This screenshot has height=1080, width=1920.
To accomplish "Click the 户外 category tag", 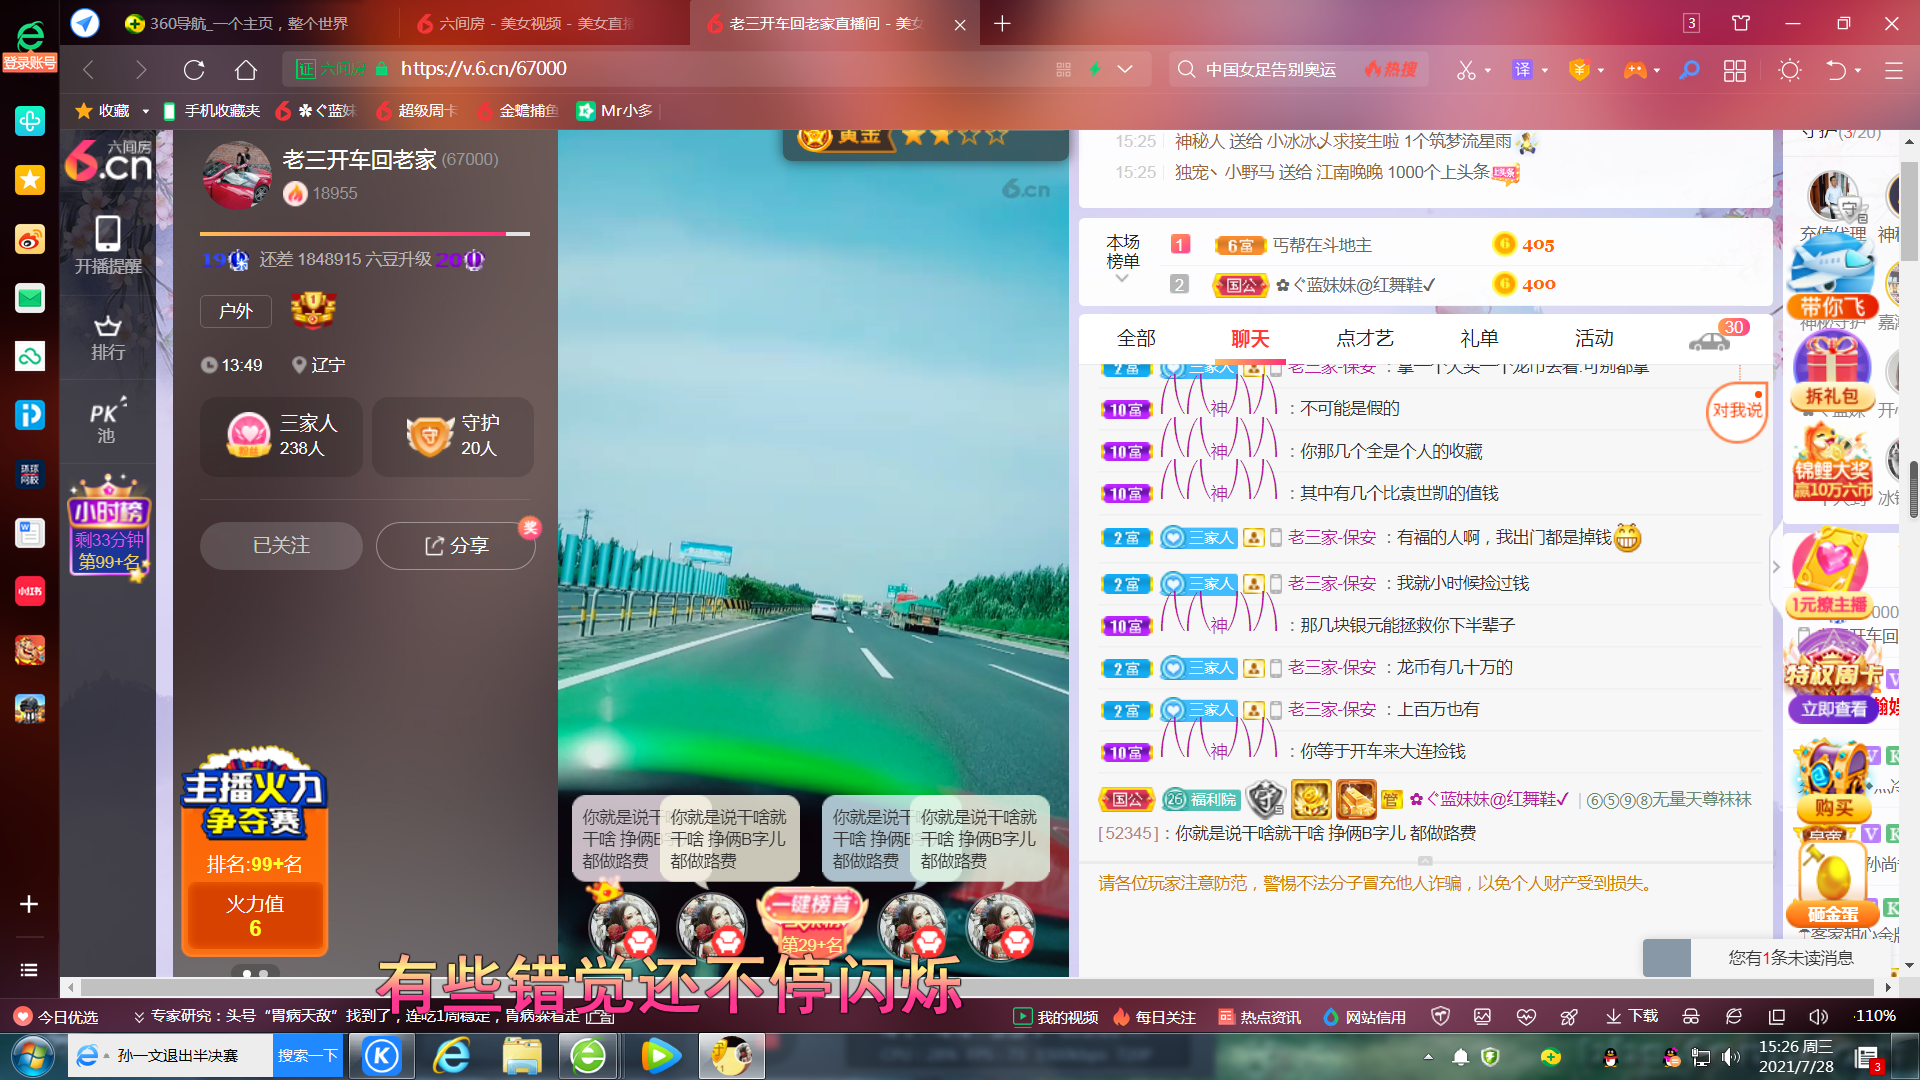I will (236, 311).
